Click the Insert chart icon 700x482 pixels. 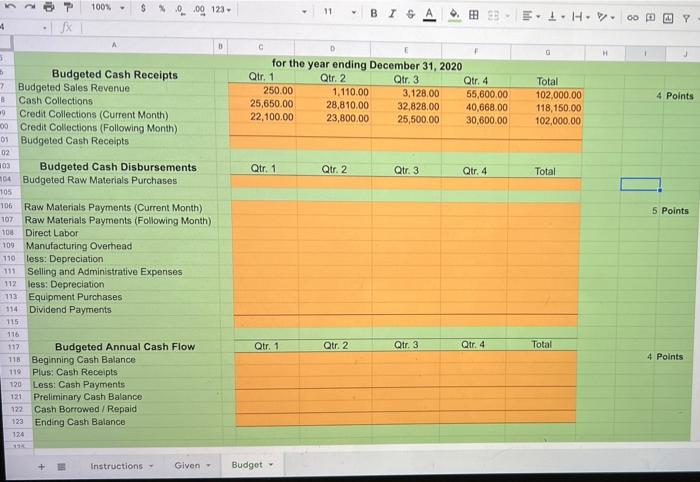coord(668,18)
